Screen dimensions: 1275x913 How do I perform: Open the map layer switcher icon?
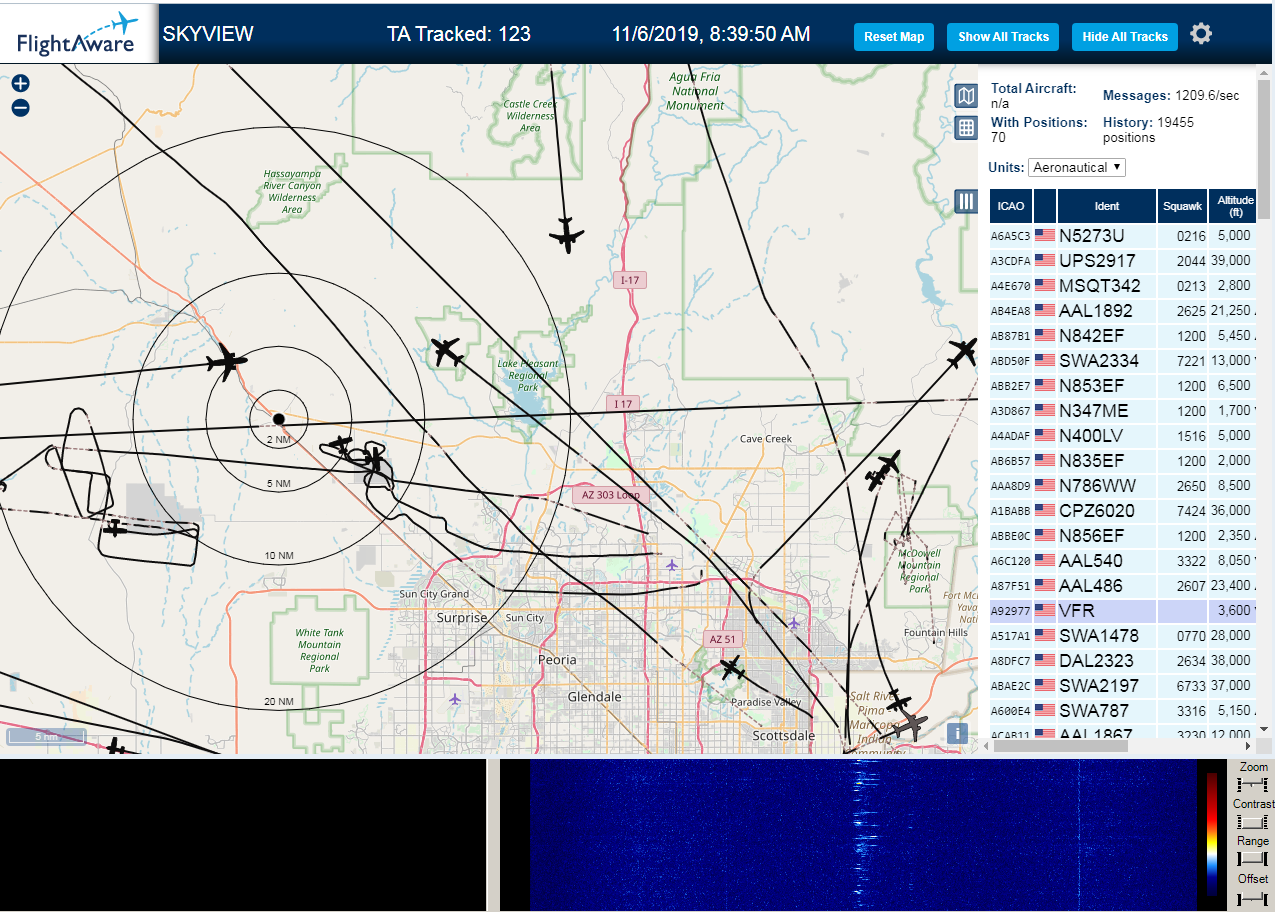(x=966, y=96)
